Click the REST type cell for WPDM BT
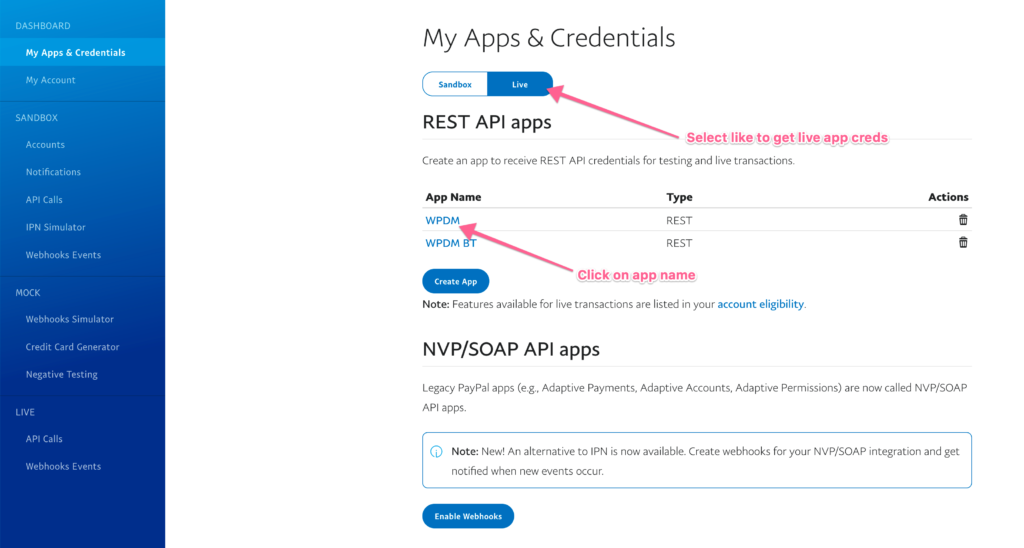Image resolution: width=1024 pixels, height=548 pixels. 679,243
